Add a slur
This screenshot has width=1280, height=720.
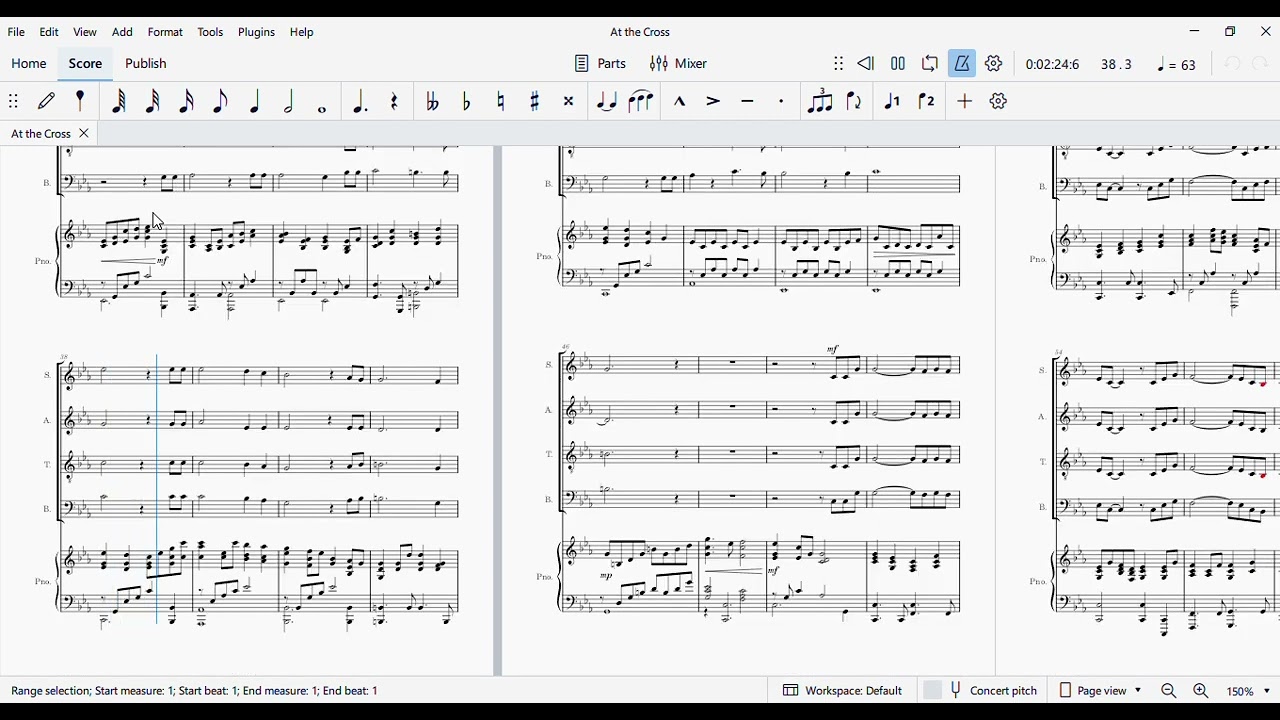click(x=641, y=101)
